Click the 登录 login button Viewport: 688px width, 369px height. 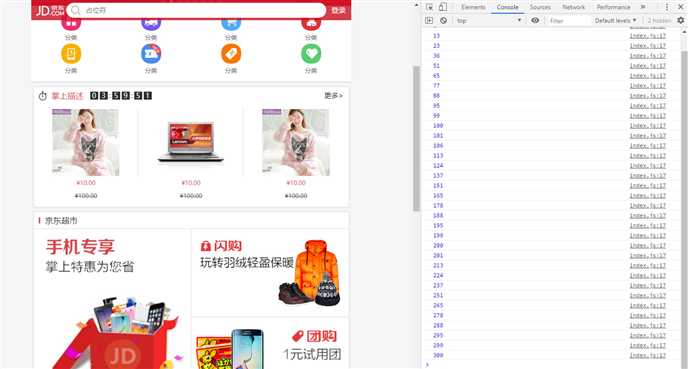338,10
